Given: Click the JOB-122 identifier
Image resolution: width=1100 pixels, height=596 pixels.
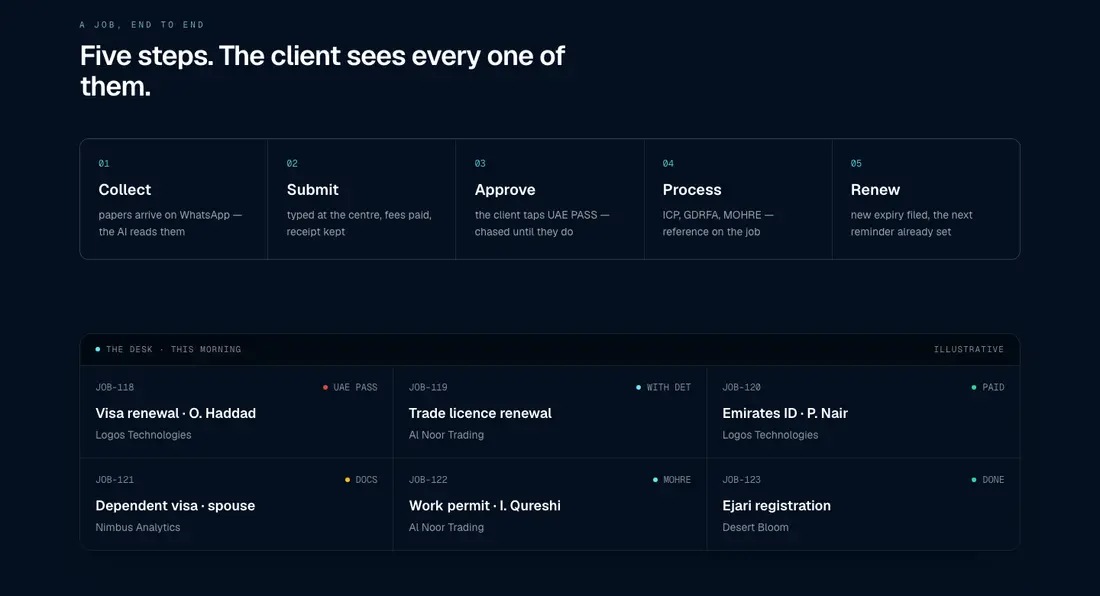Looking at the screenshot, I should tap(428, 480).
